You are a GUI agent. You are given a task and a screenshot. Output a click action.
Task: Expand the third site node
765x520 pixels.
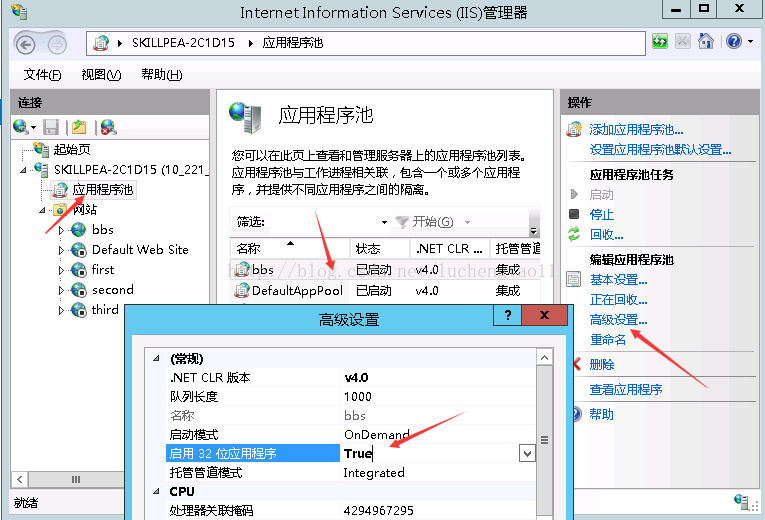pyautogui.click(x=61, y=310)
